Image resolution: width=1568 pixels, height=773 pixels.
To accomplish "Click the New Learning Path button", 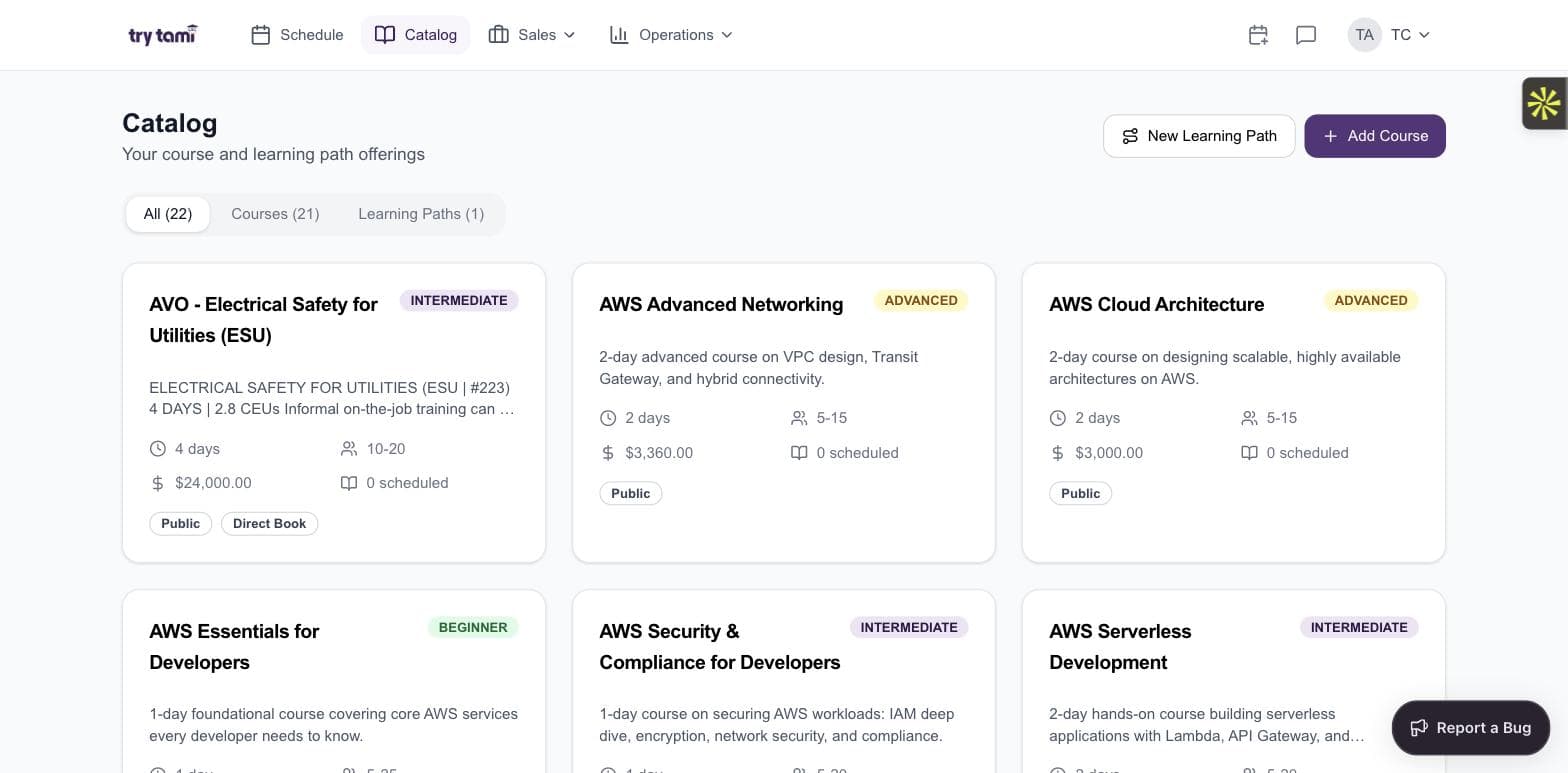I will [x=1199, y=136].
